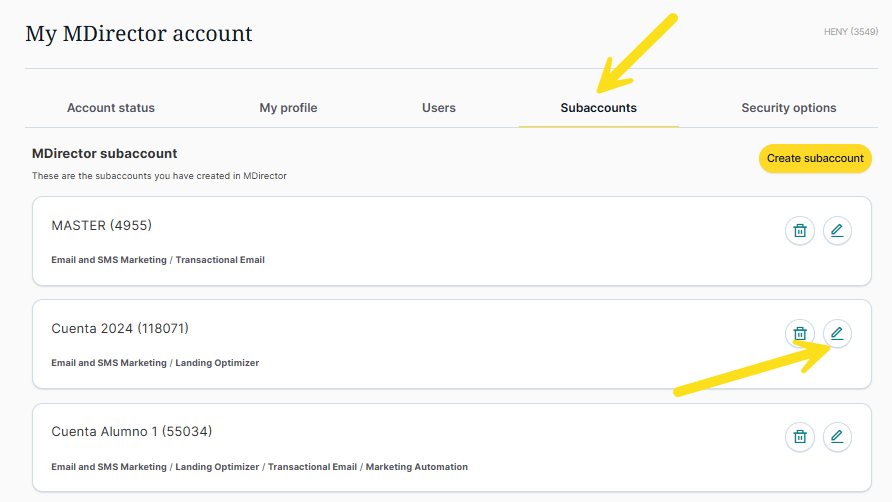Click the HENY (3549) account label

click(x=849, y=32)
